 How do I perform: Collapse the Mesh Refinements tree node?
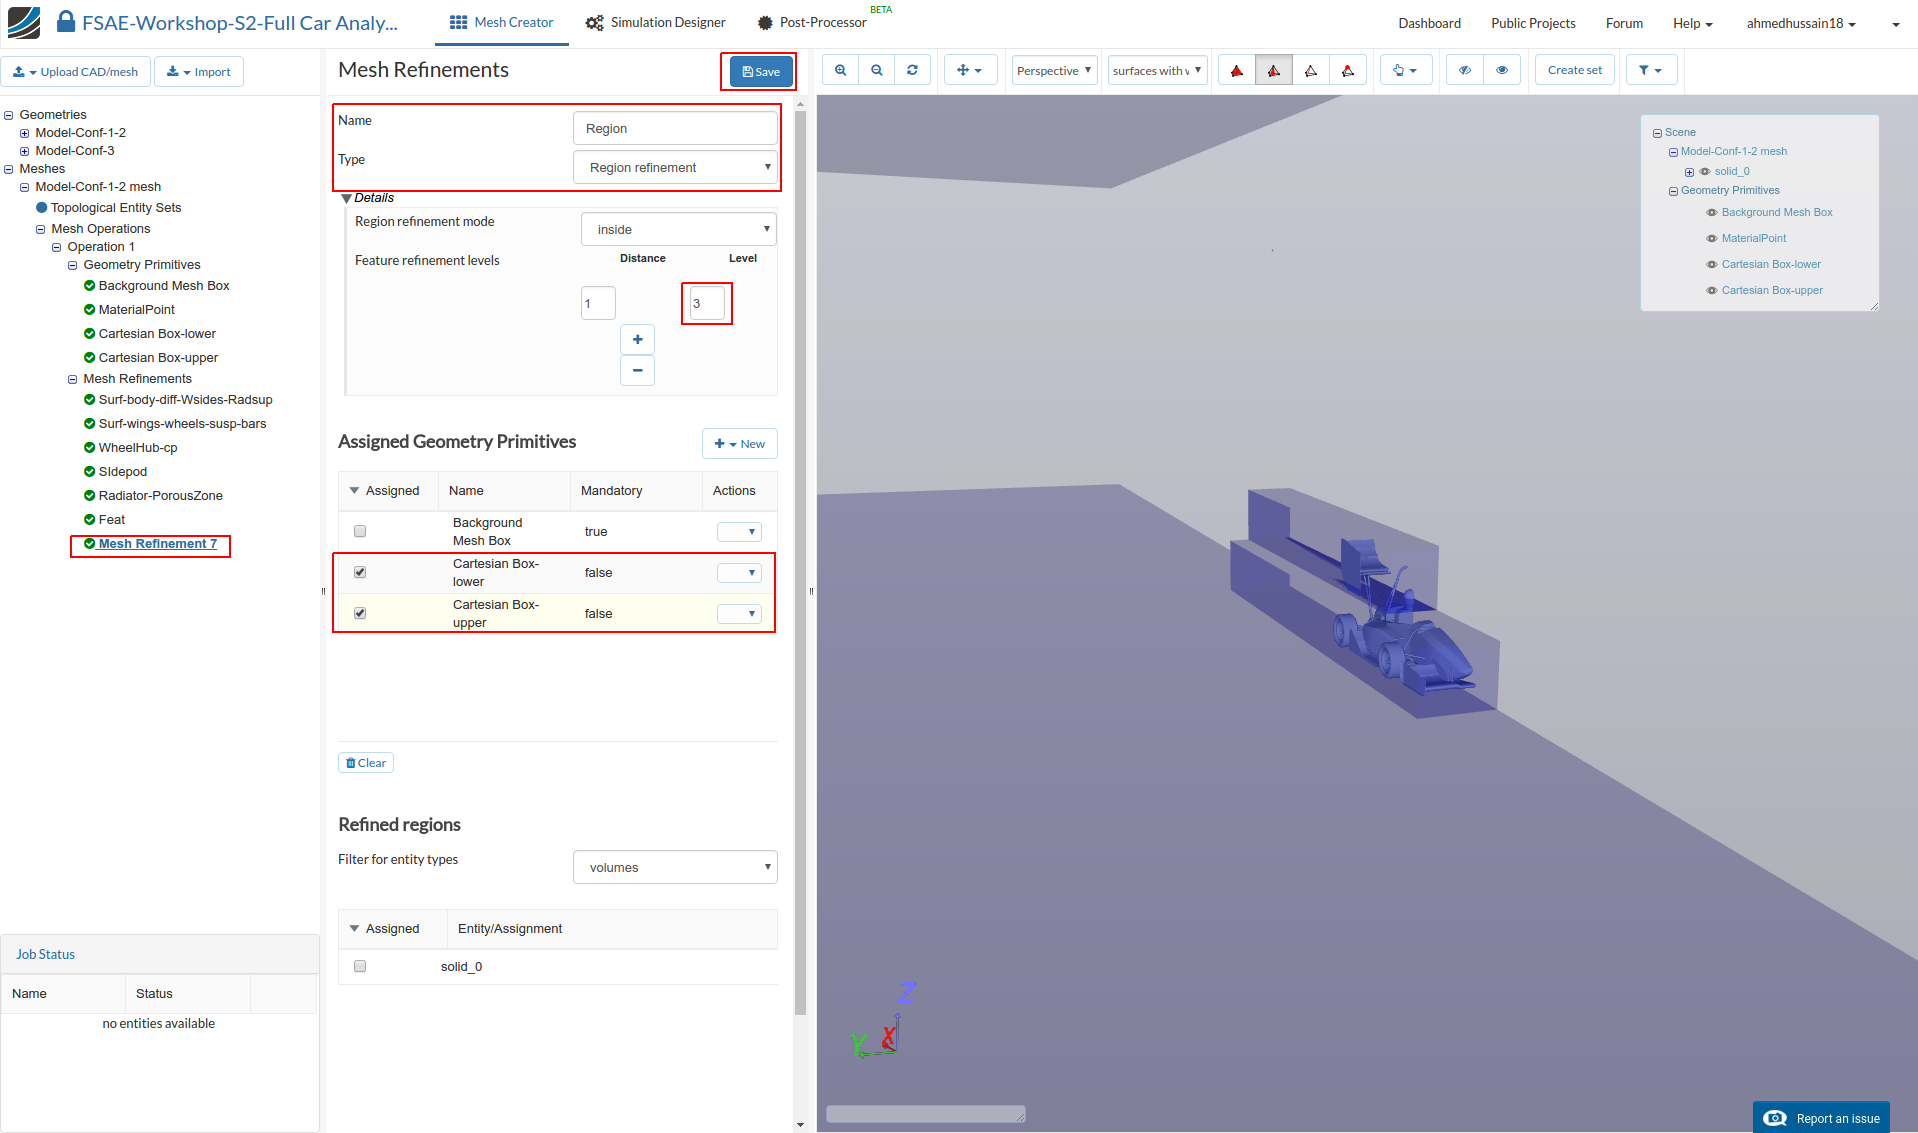point(72,379)
